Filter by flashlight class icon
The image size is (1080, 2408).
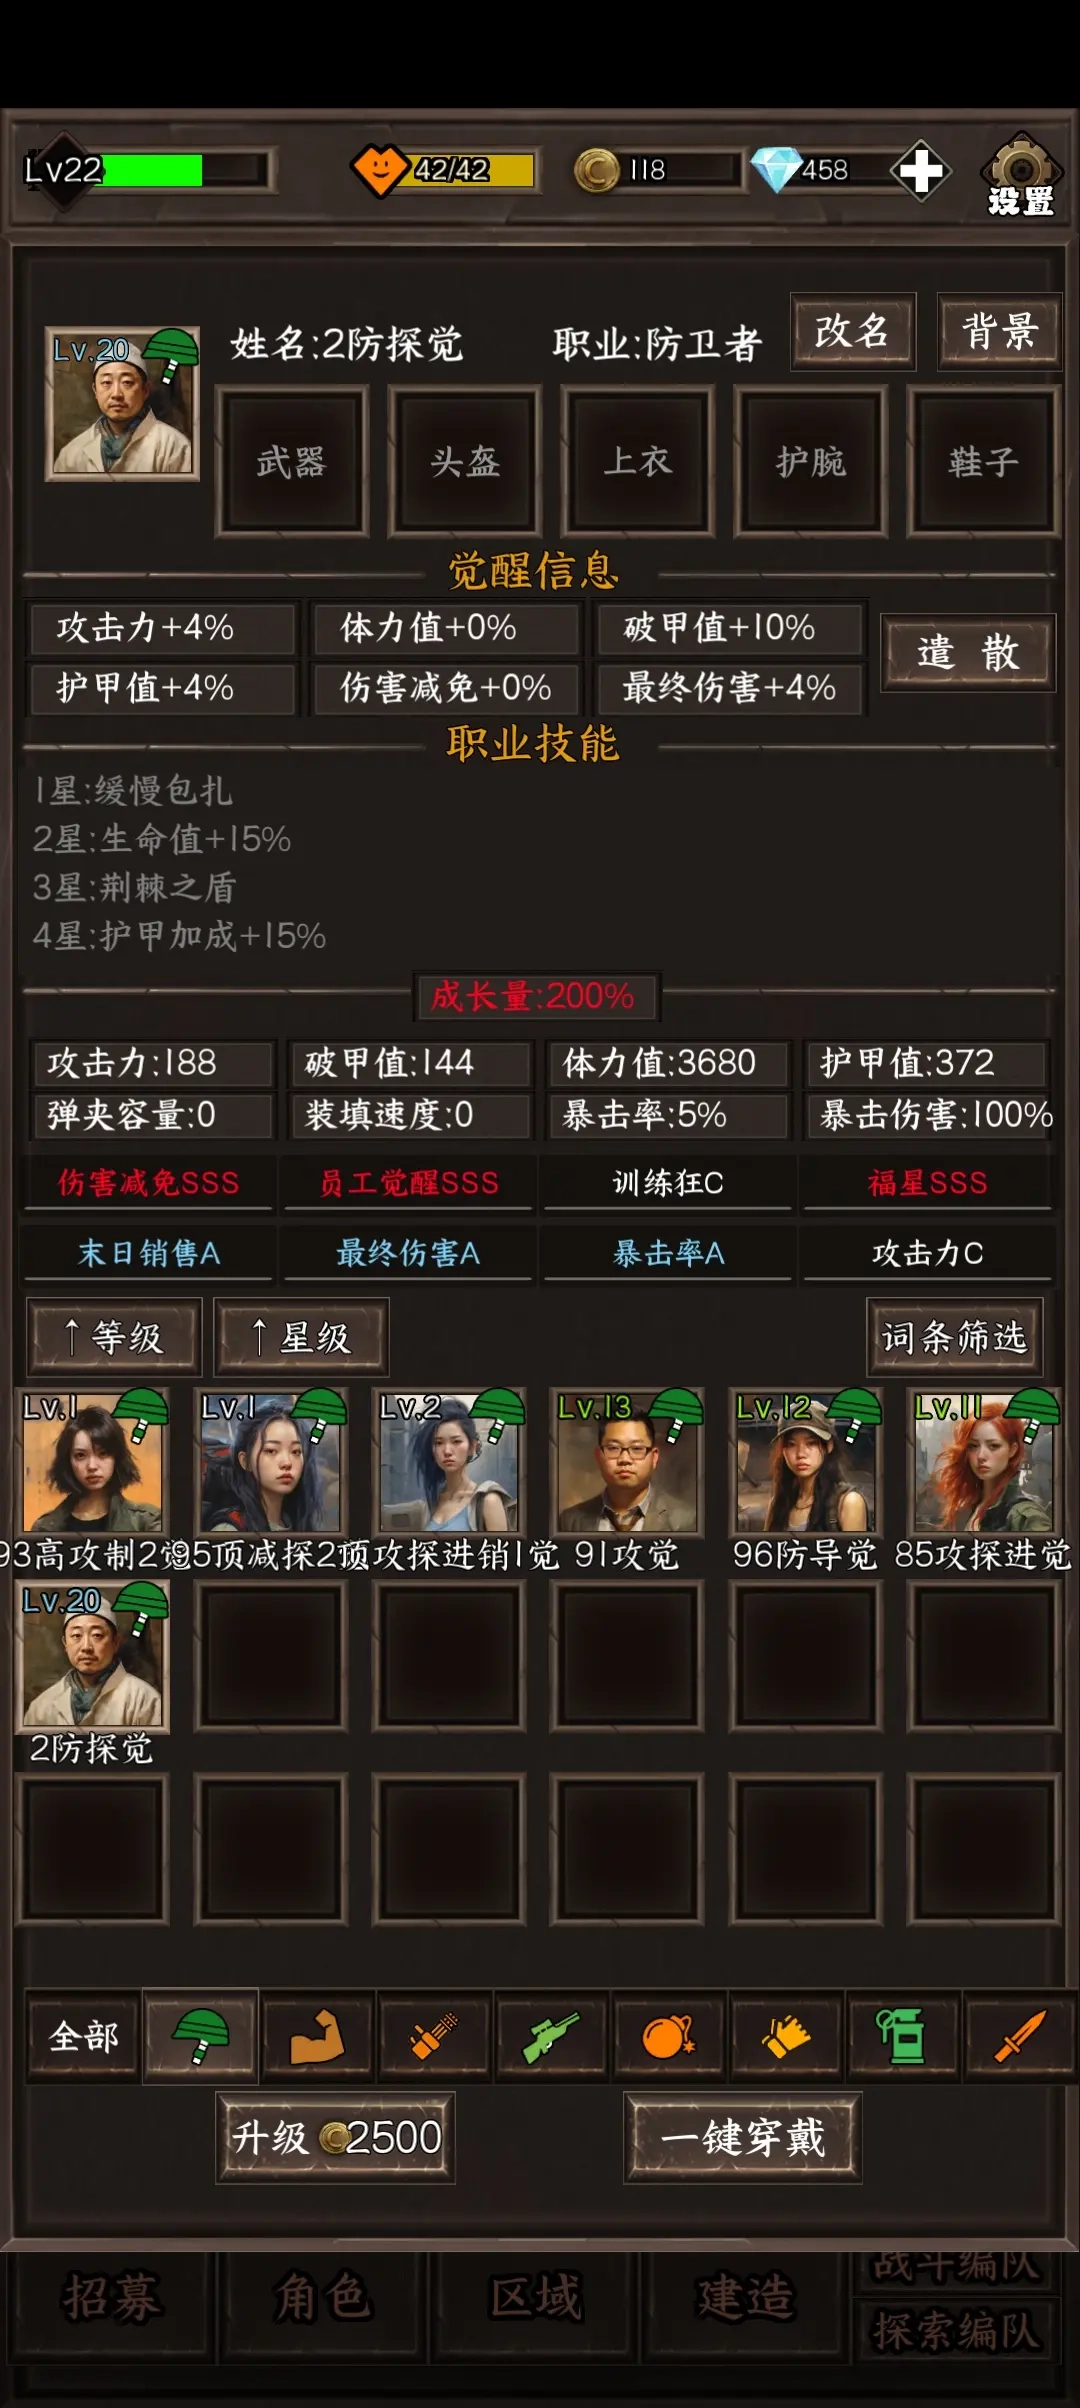434,2036
